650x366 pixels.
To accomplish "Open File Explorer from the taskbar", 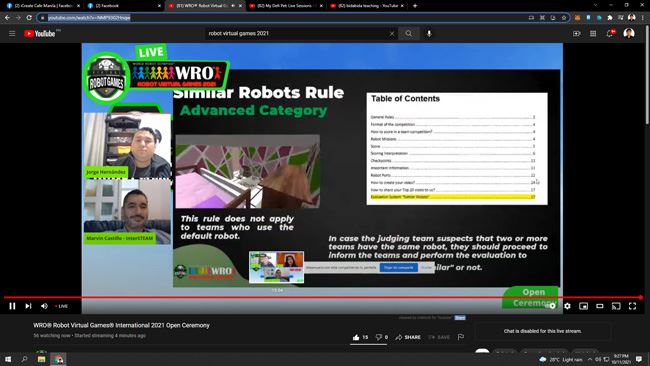I will click(x=41, y=359).
